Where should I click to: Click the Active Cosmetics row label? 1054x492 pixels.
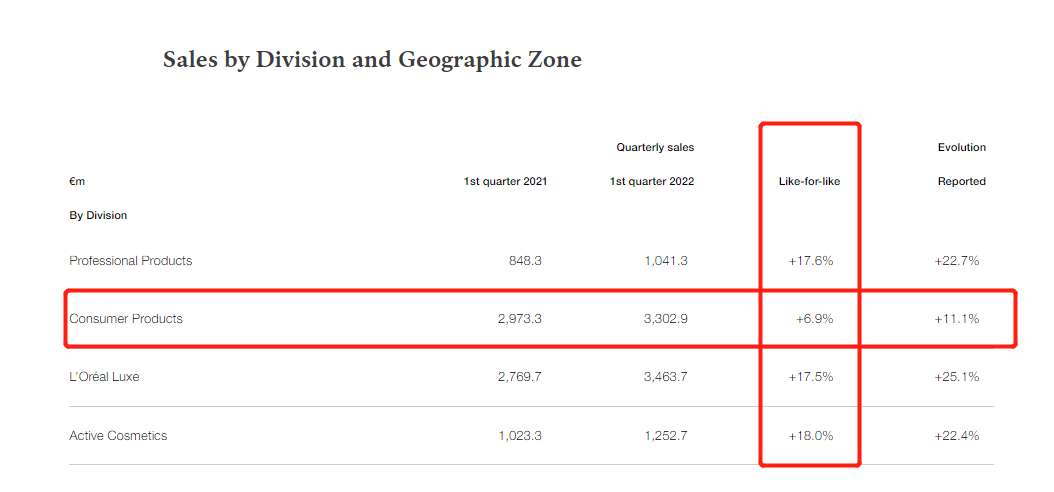tap(118, 436)
